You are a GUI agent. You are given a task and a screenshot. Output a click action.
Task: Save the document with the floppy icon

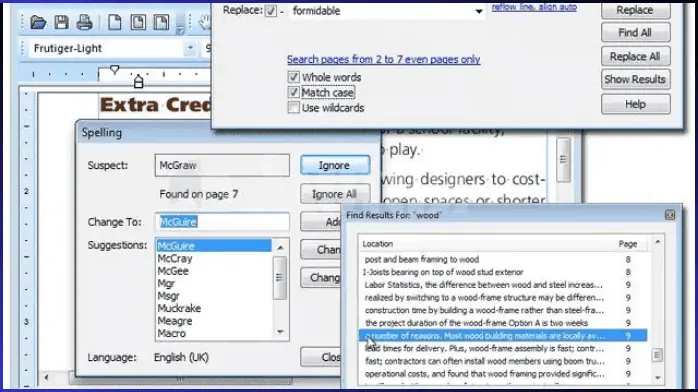(61, 22)
